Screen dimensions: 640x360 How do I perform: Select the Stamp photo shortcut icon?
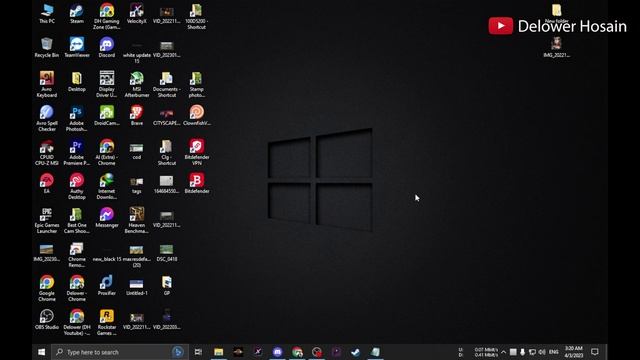tap(197, 84)
